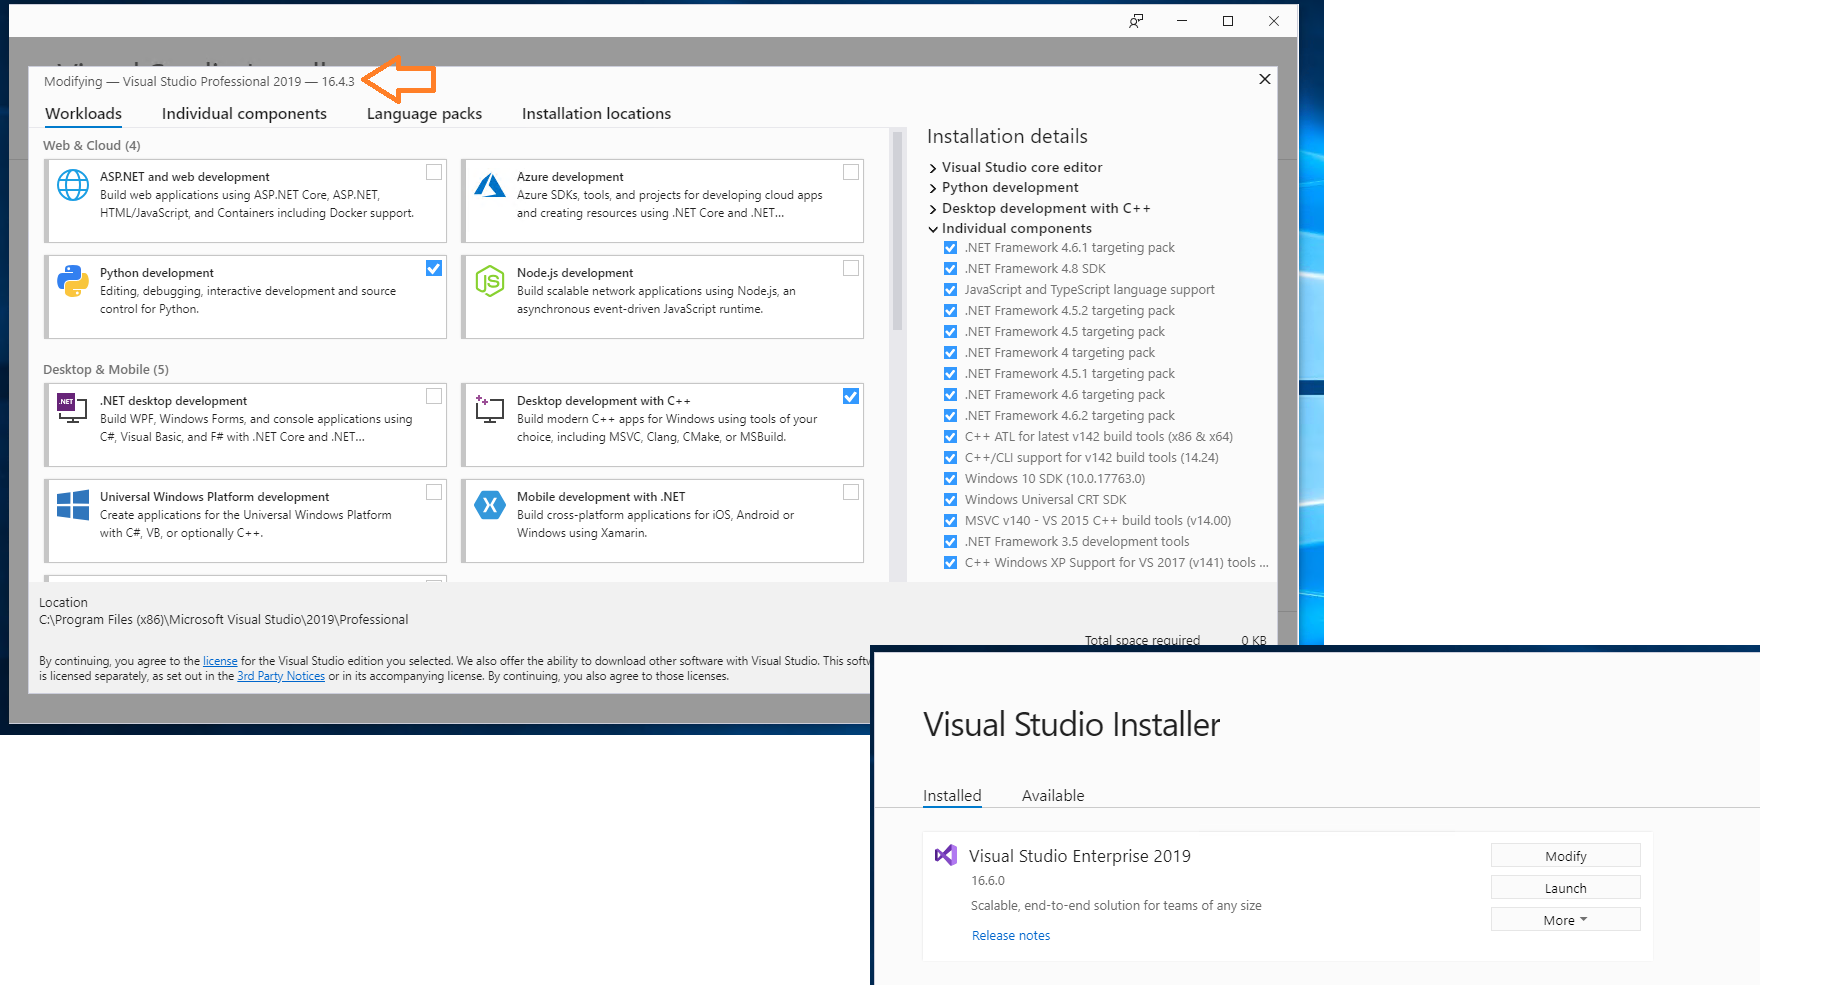Uncheck .NET Framework 4.5.1 targeting pack
The image size is (1821, 985).
pos(951,374)
